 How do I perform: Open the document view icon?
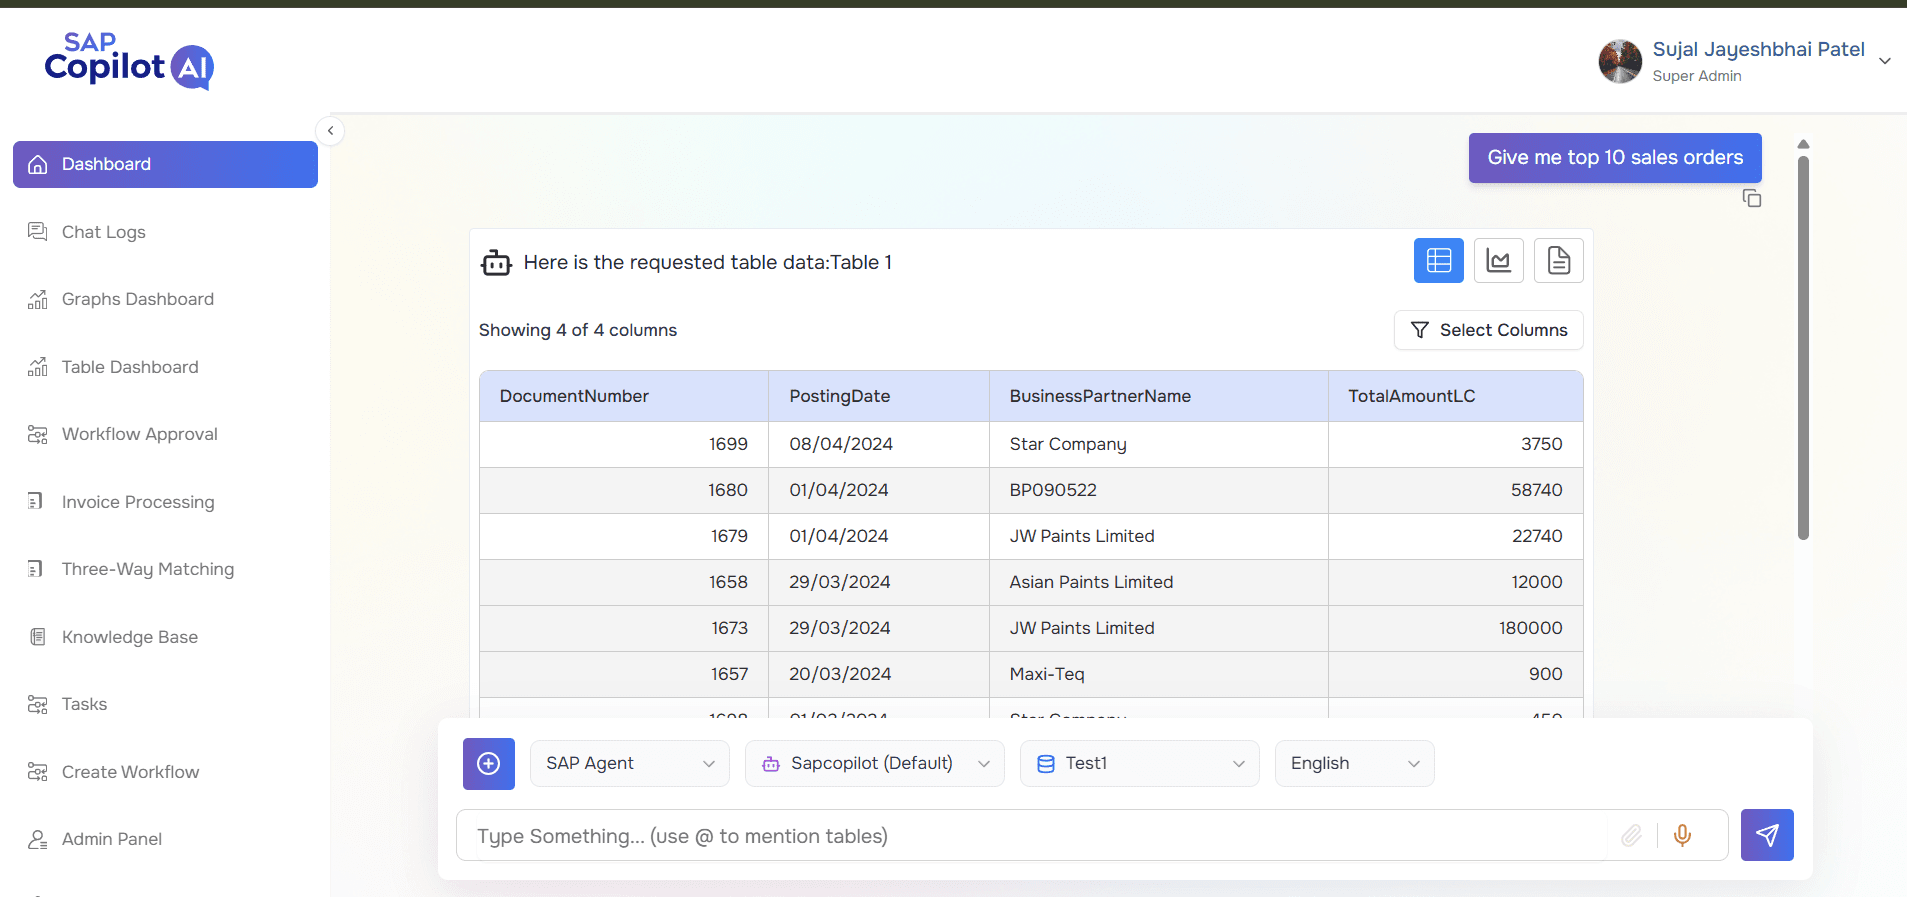[1559, 261]
